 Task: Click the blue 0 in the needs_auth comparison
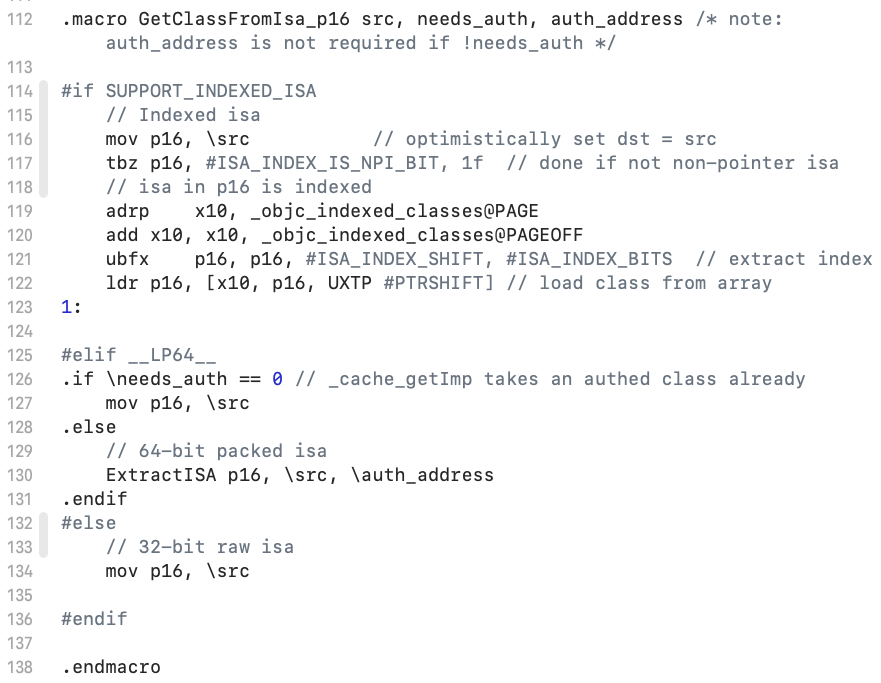tap(278, 379)
